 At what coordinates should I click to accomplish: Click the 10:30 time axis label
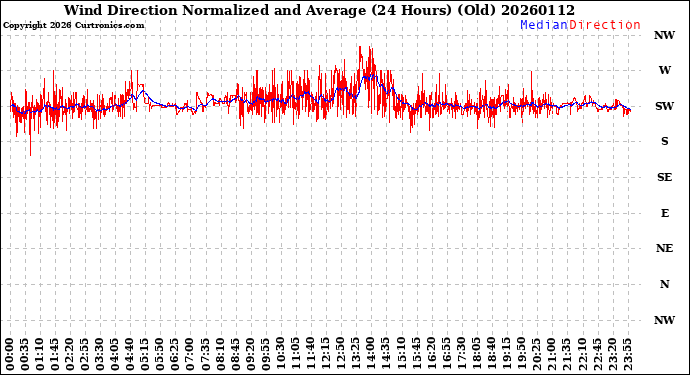280,355
